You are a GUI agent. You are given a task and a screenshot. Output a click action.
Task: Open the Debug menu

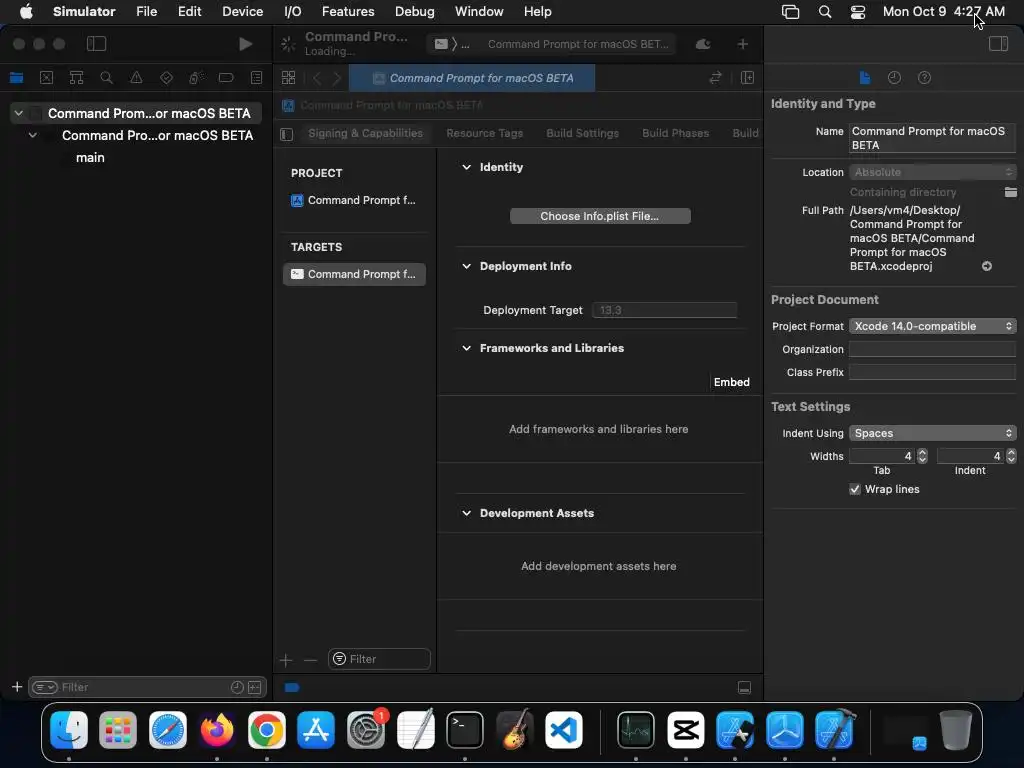point(415,11)
